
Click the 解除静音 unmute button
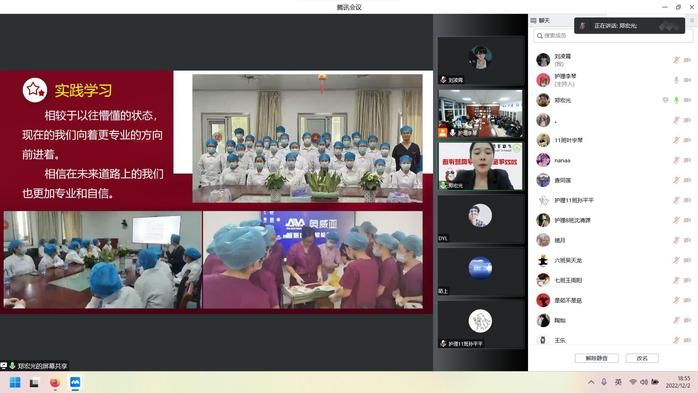point(597,358)
